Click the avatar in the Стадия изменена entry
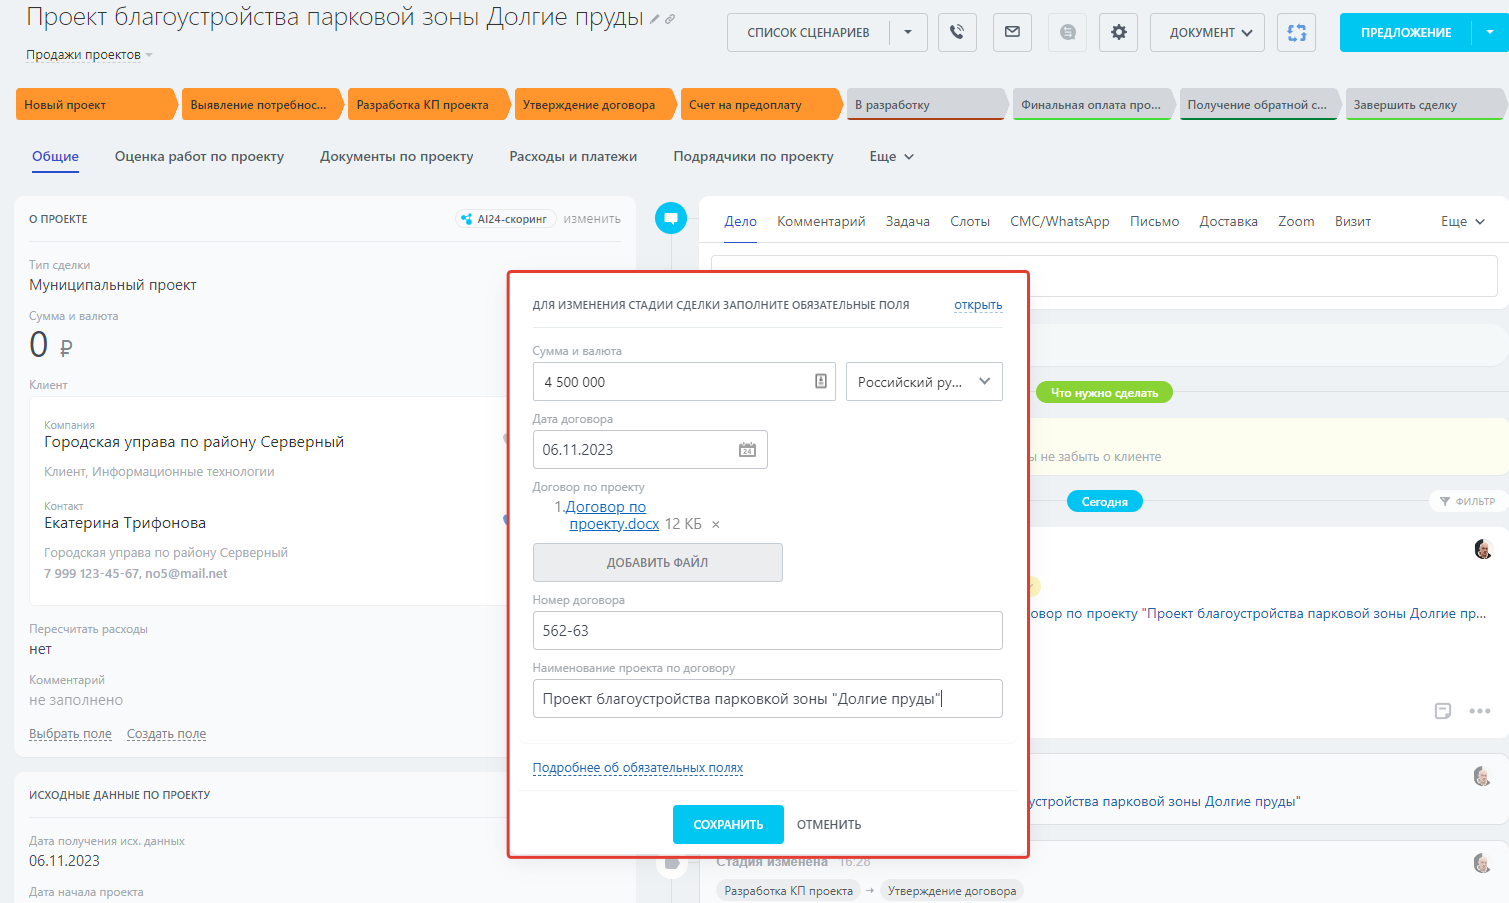Viewport: 1509px width, 903px height. [1482, 862]
